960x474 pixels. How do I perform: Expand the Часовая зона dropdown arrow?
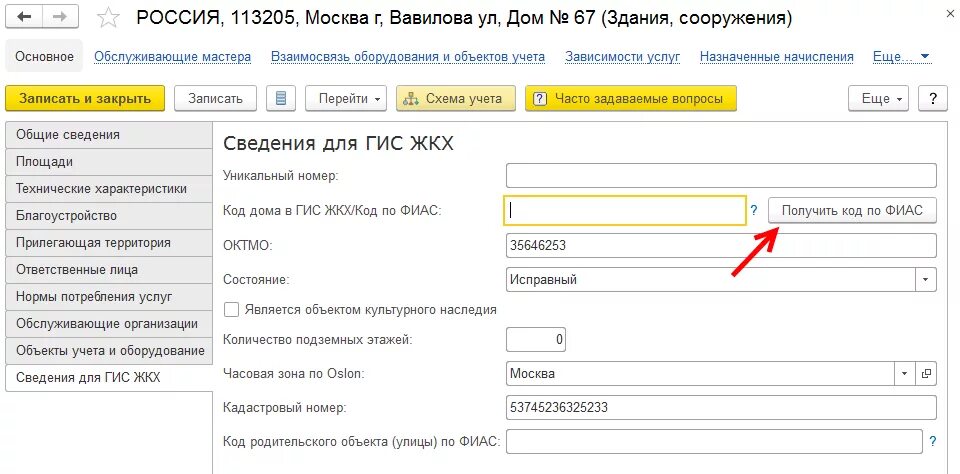point(904,374)
